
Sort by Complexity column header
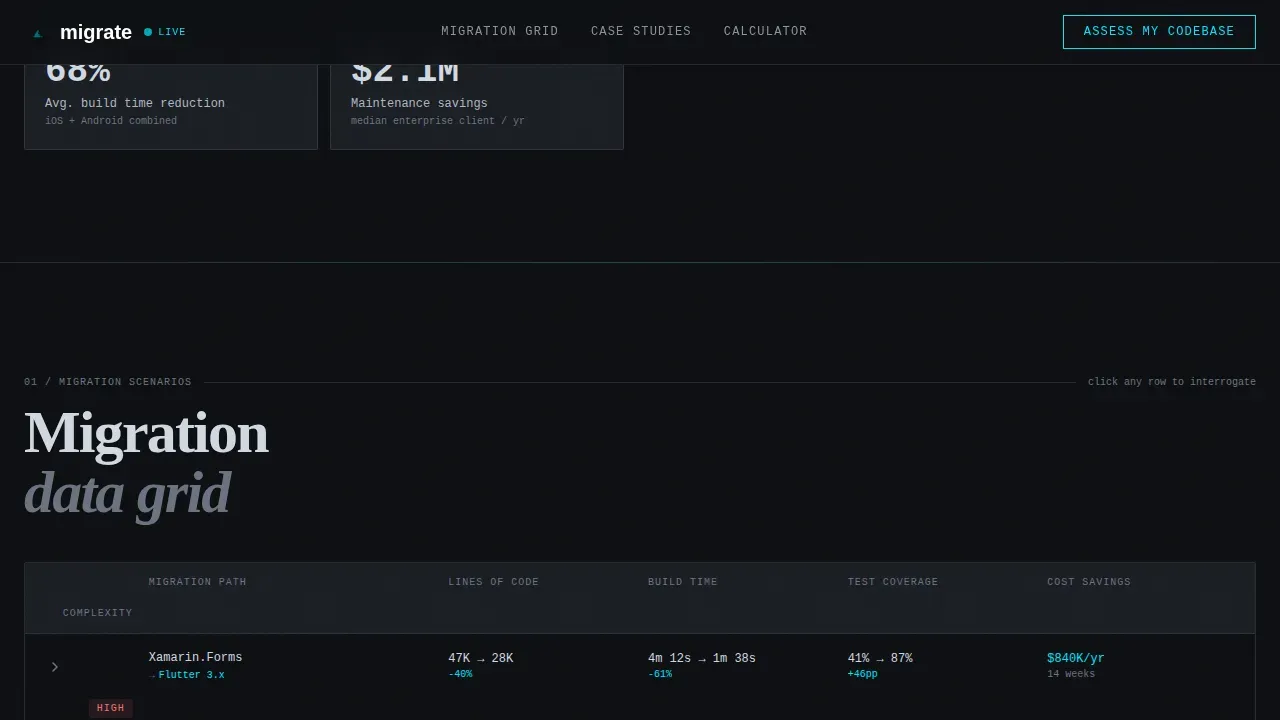pyautogui.click(x=97, y=613)
